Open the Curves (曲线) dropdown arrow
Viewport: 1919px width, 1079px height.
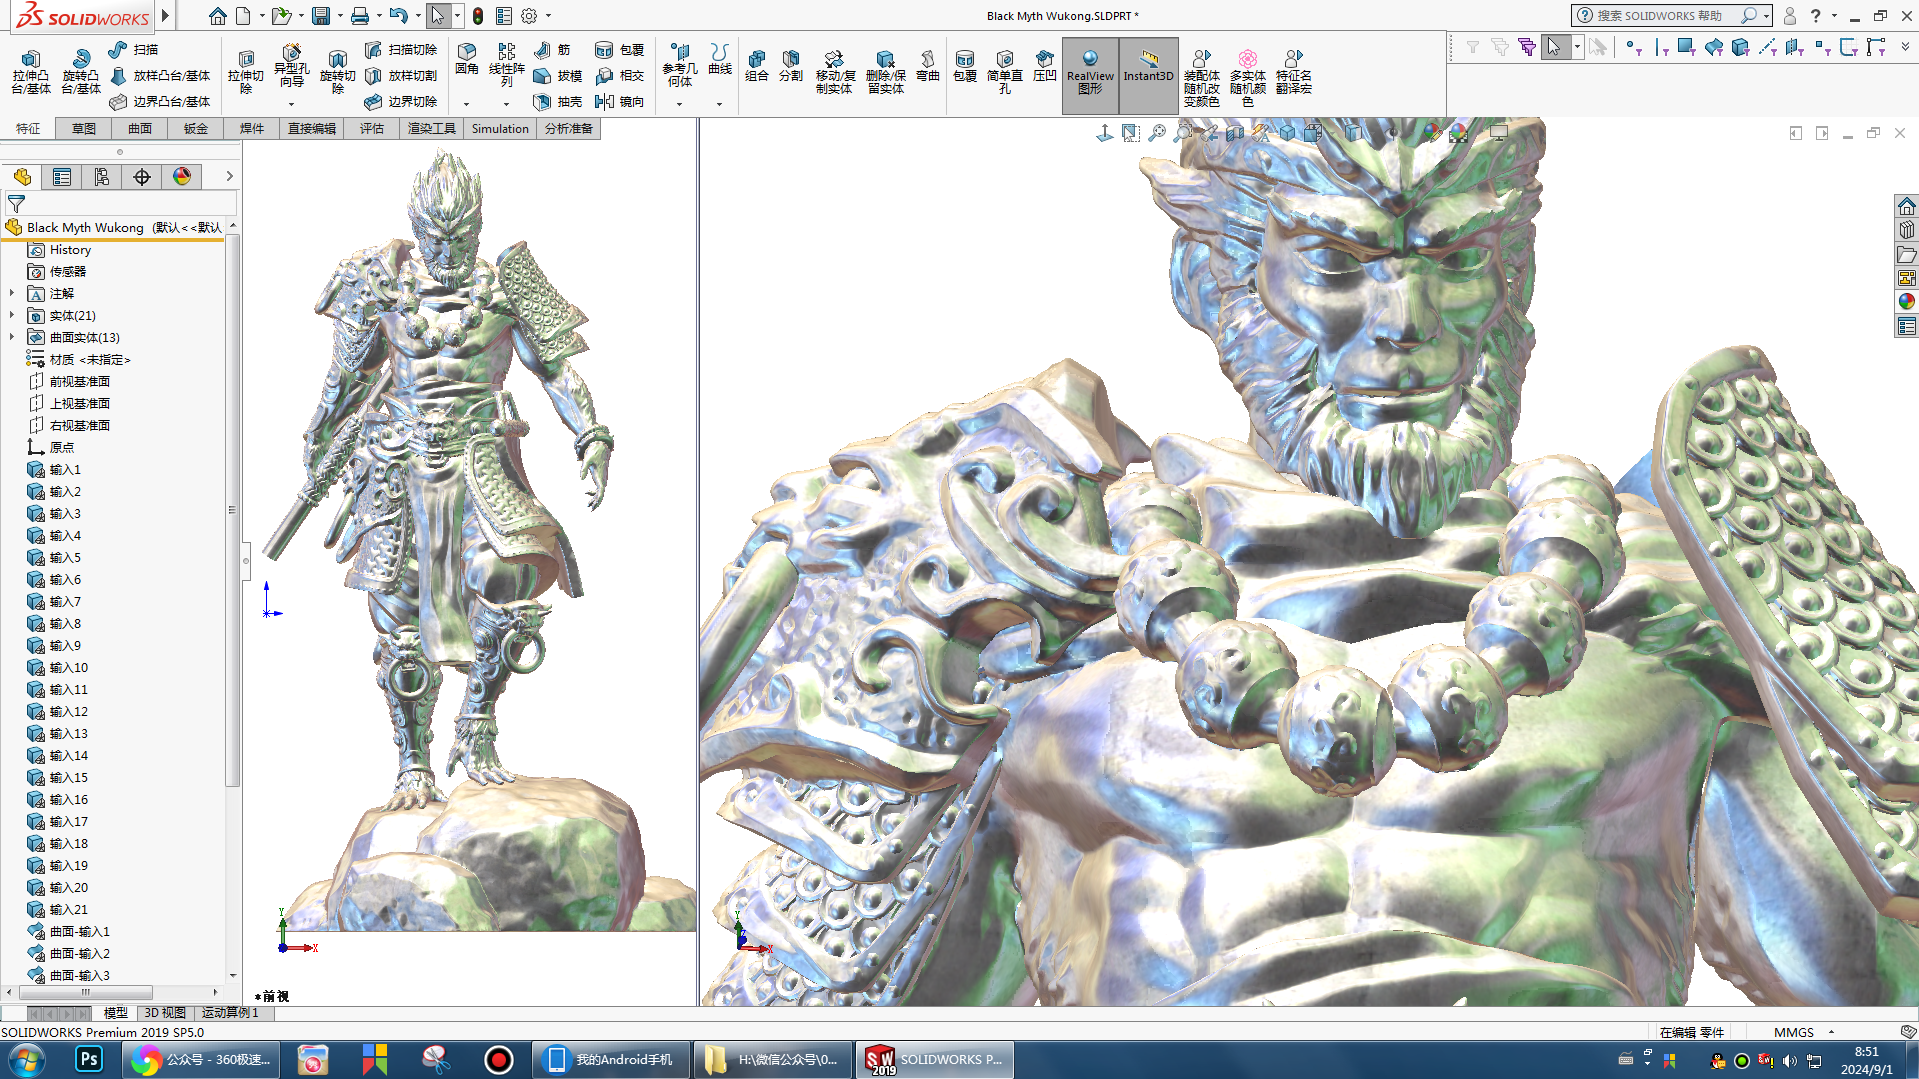(x=719, y=104)
